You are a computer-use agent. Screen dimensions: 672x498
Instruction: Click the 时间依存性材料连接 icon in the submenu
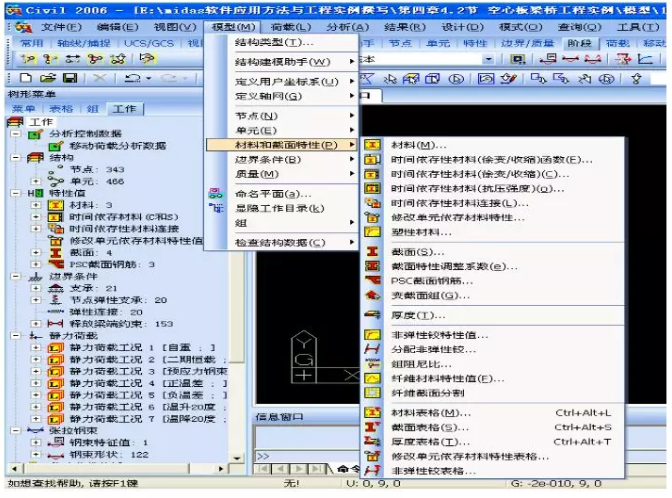pyautogui.click(x=372, y=203)
